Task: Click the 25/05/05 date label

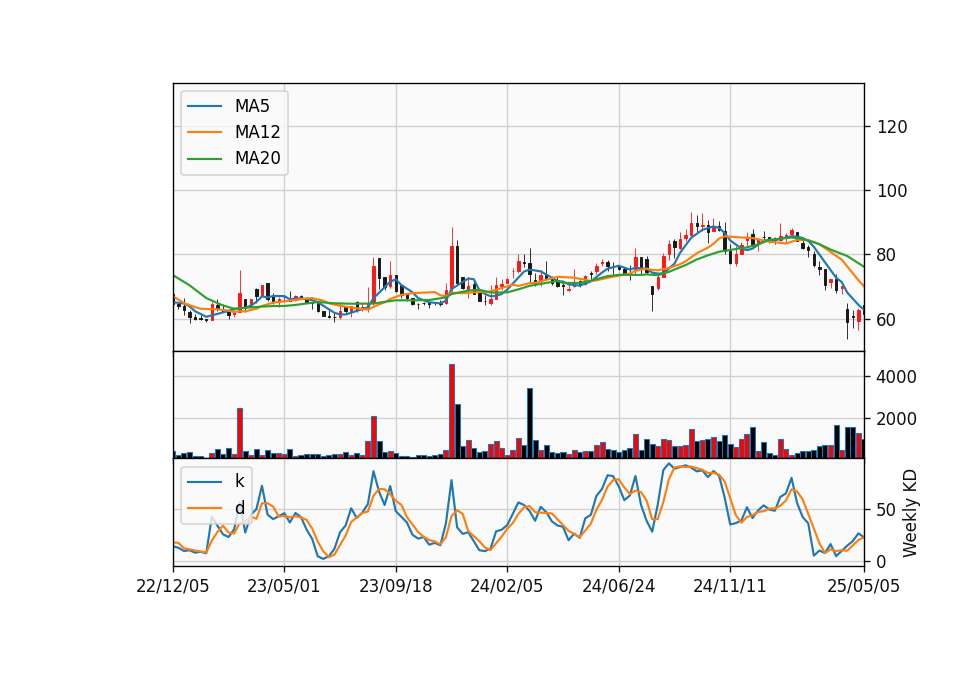Action: (864, 586)
